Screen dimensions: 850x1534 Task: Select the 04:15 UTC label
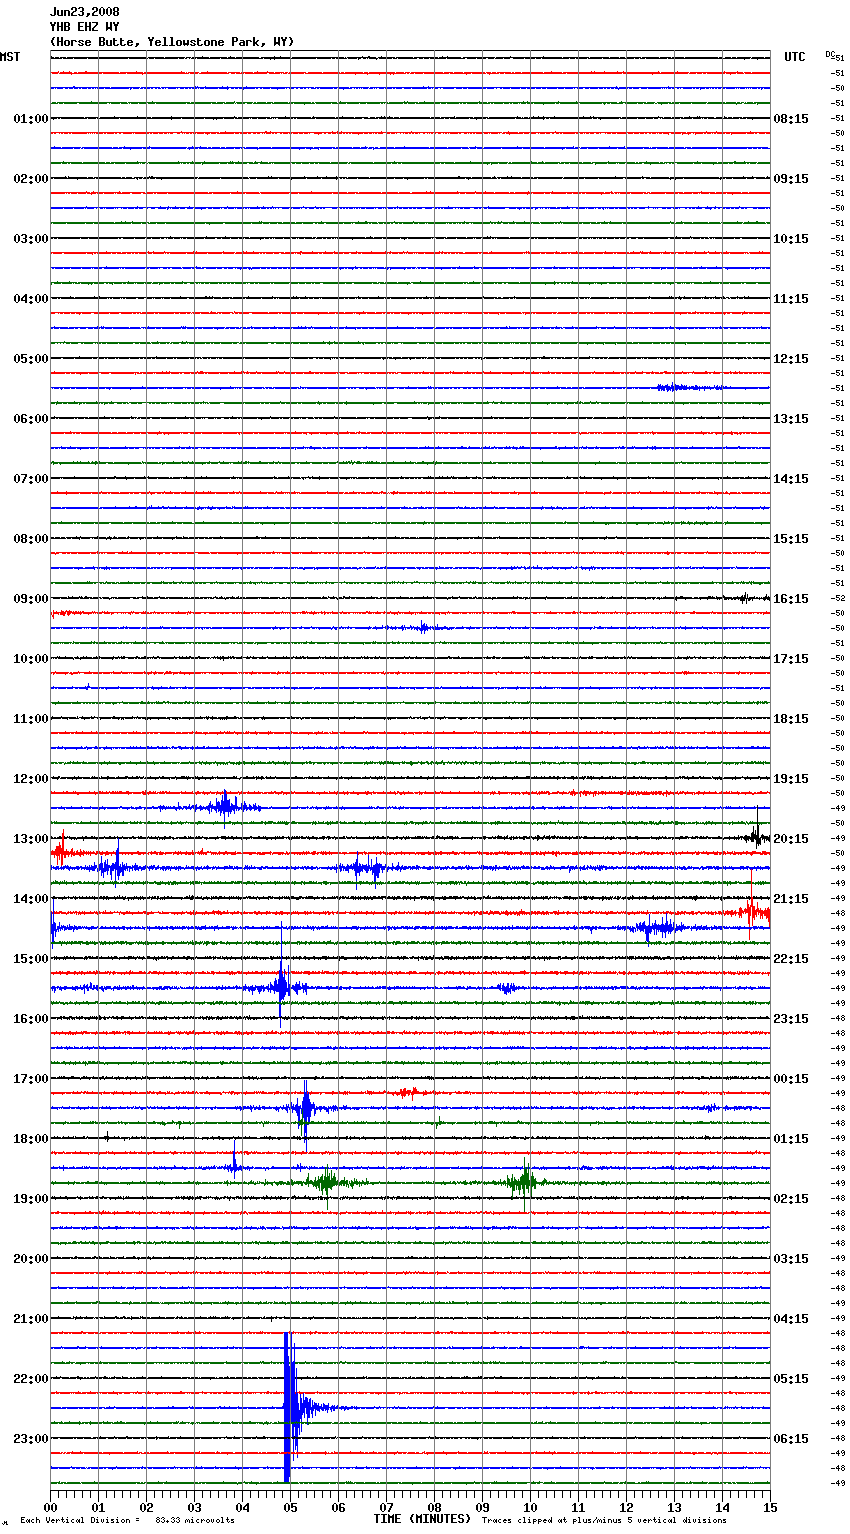coord(791,1319)
